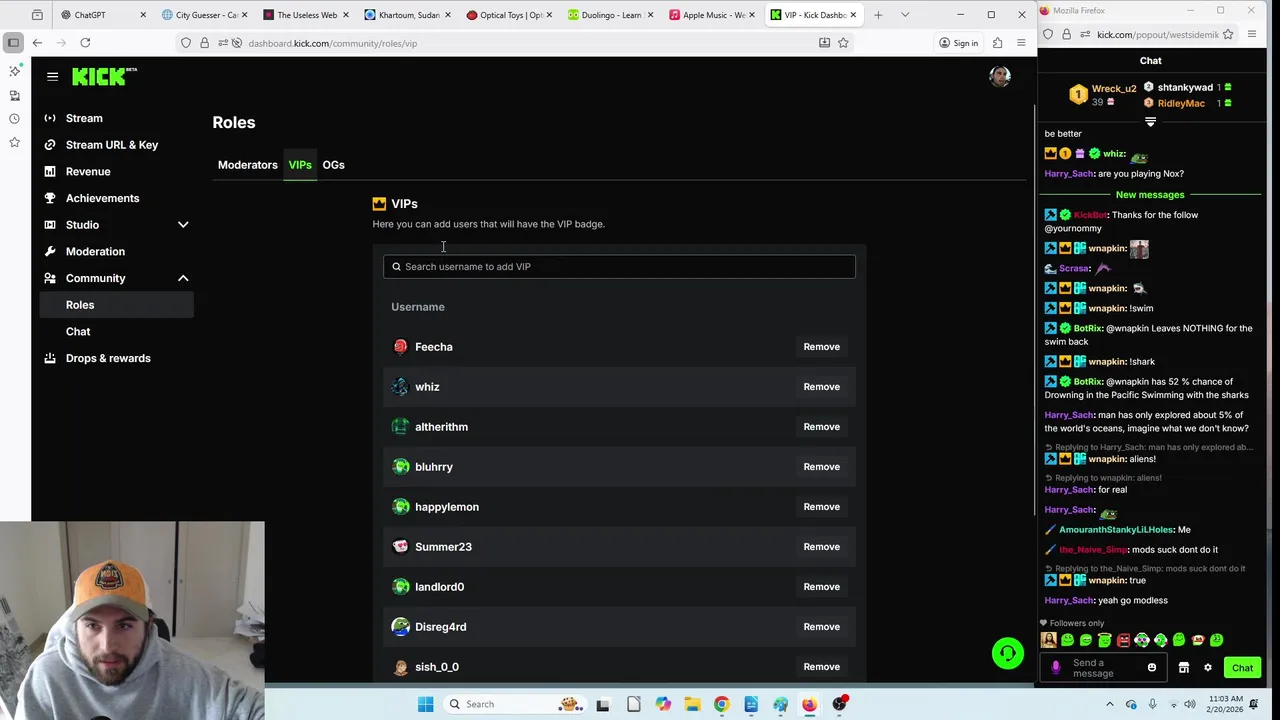Click the Firefox address bar URL
The height and width of the screenshot is (720, 1280).
(333, 43)
